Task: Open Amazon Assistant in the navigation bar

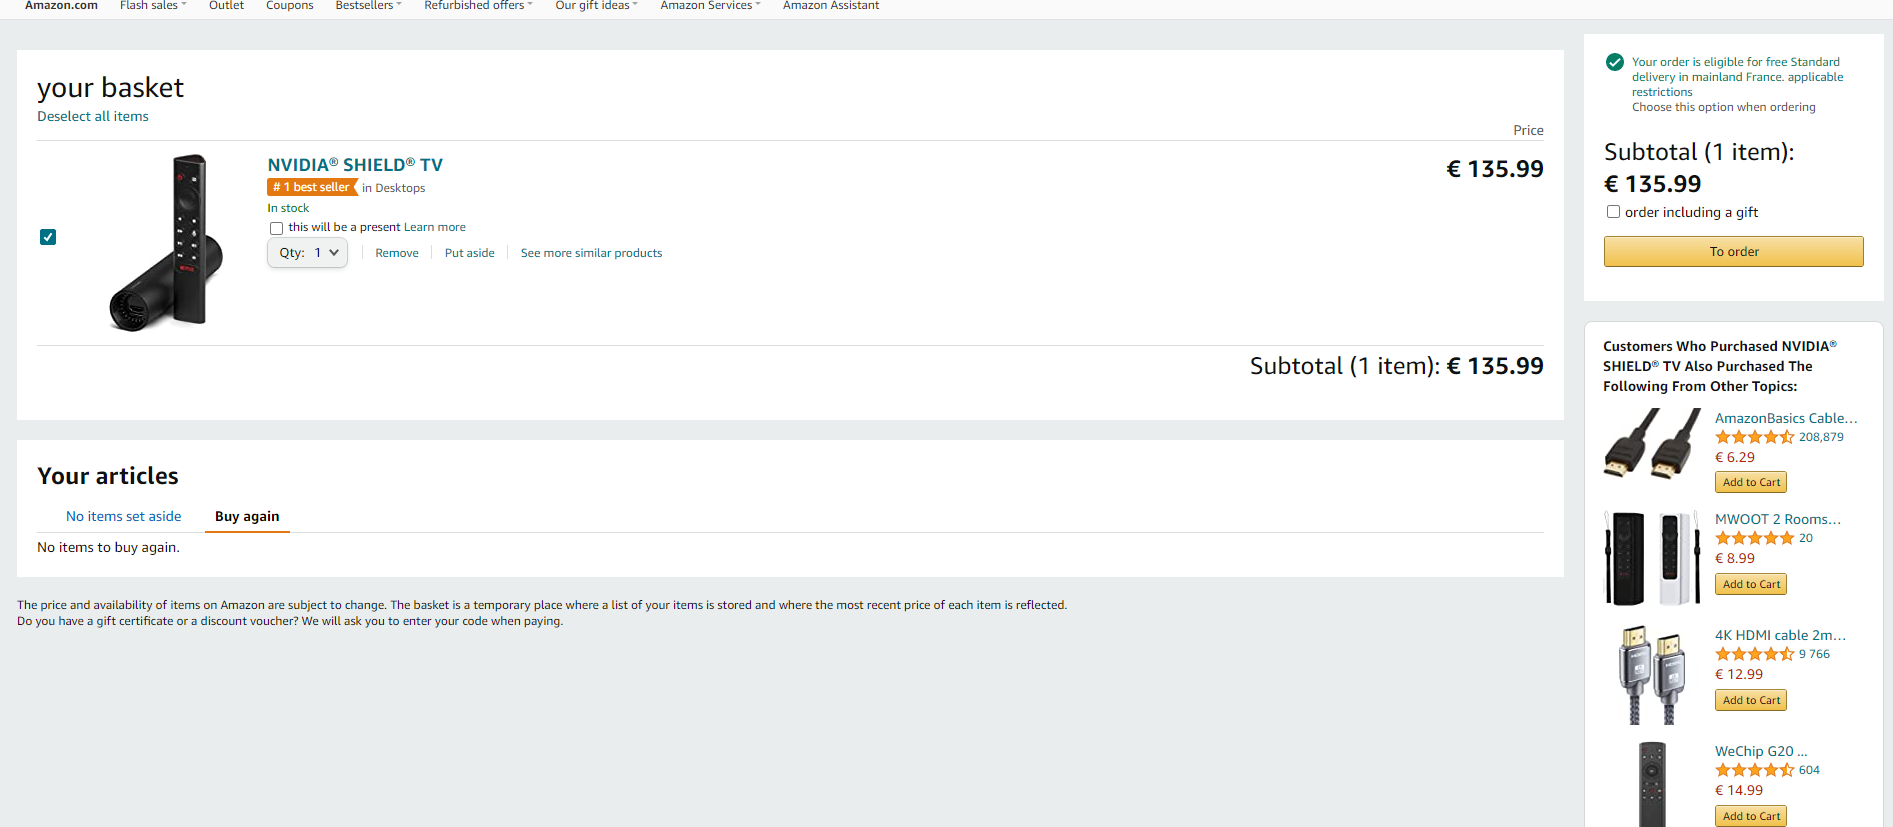Action: (x=831, y=6)
